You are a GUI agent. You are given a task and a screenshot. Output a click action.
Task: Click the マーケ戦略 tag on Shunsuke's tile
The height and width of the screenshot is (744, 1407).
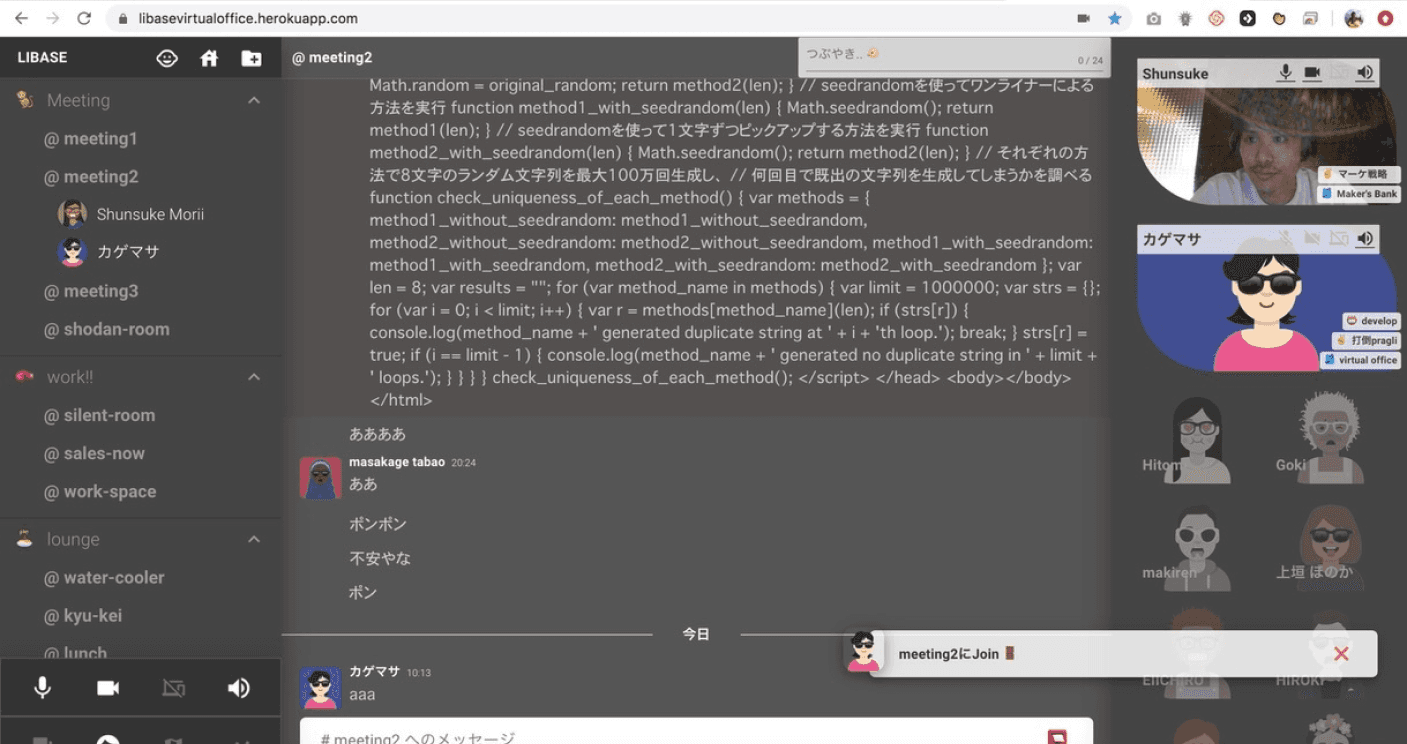click(1359, 174)
